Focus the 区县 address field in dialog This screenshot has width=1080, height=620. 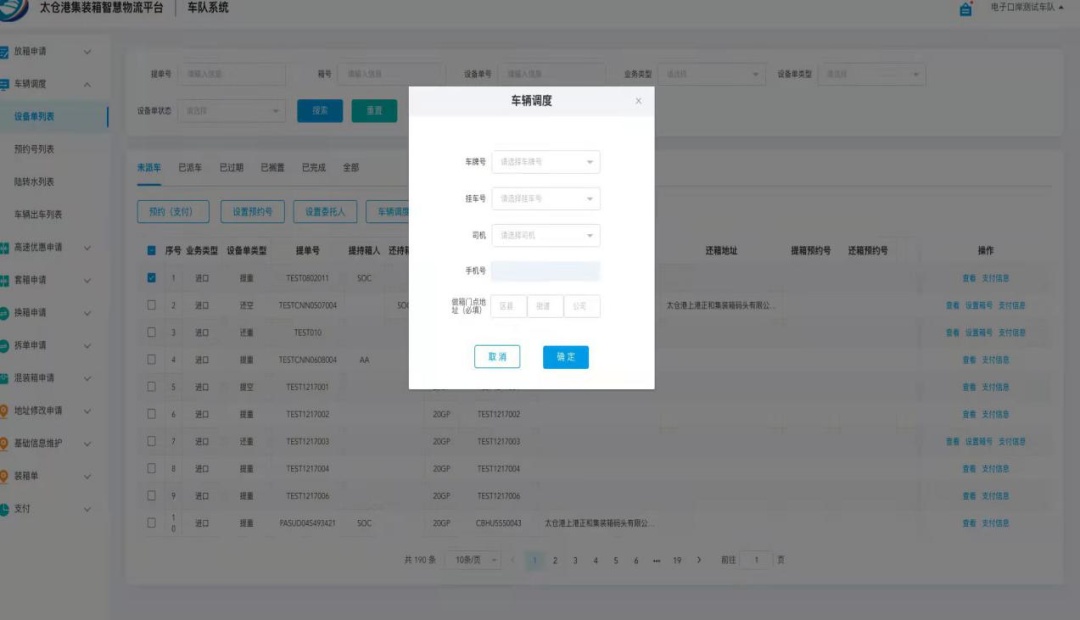click(508, 307)
